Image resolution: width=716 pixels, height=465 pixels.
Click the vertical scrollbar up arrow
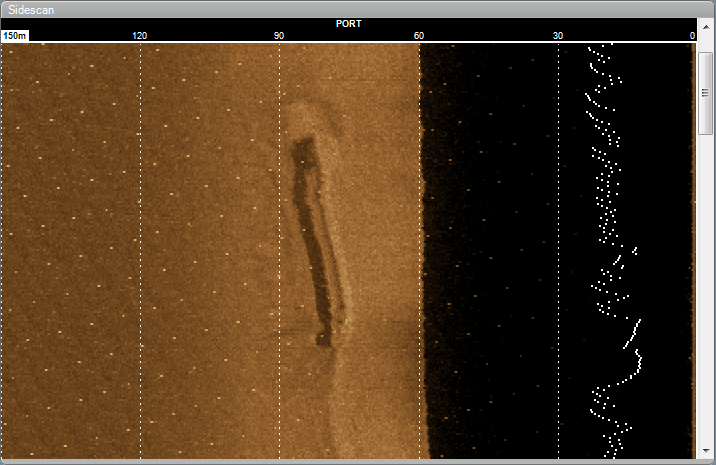(x=705, y=27)
